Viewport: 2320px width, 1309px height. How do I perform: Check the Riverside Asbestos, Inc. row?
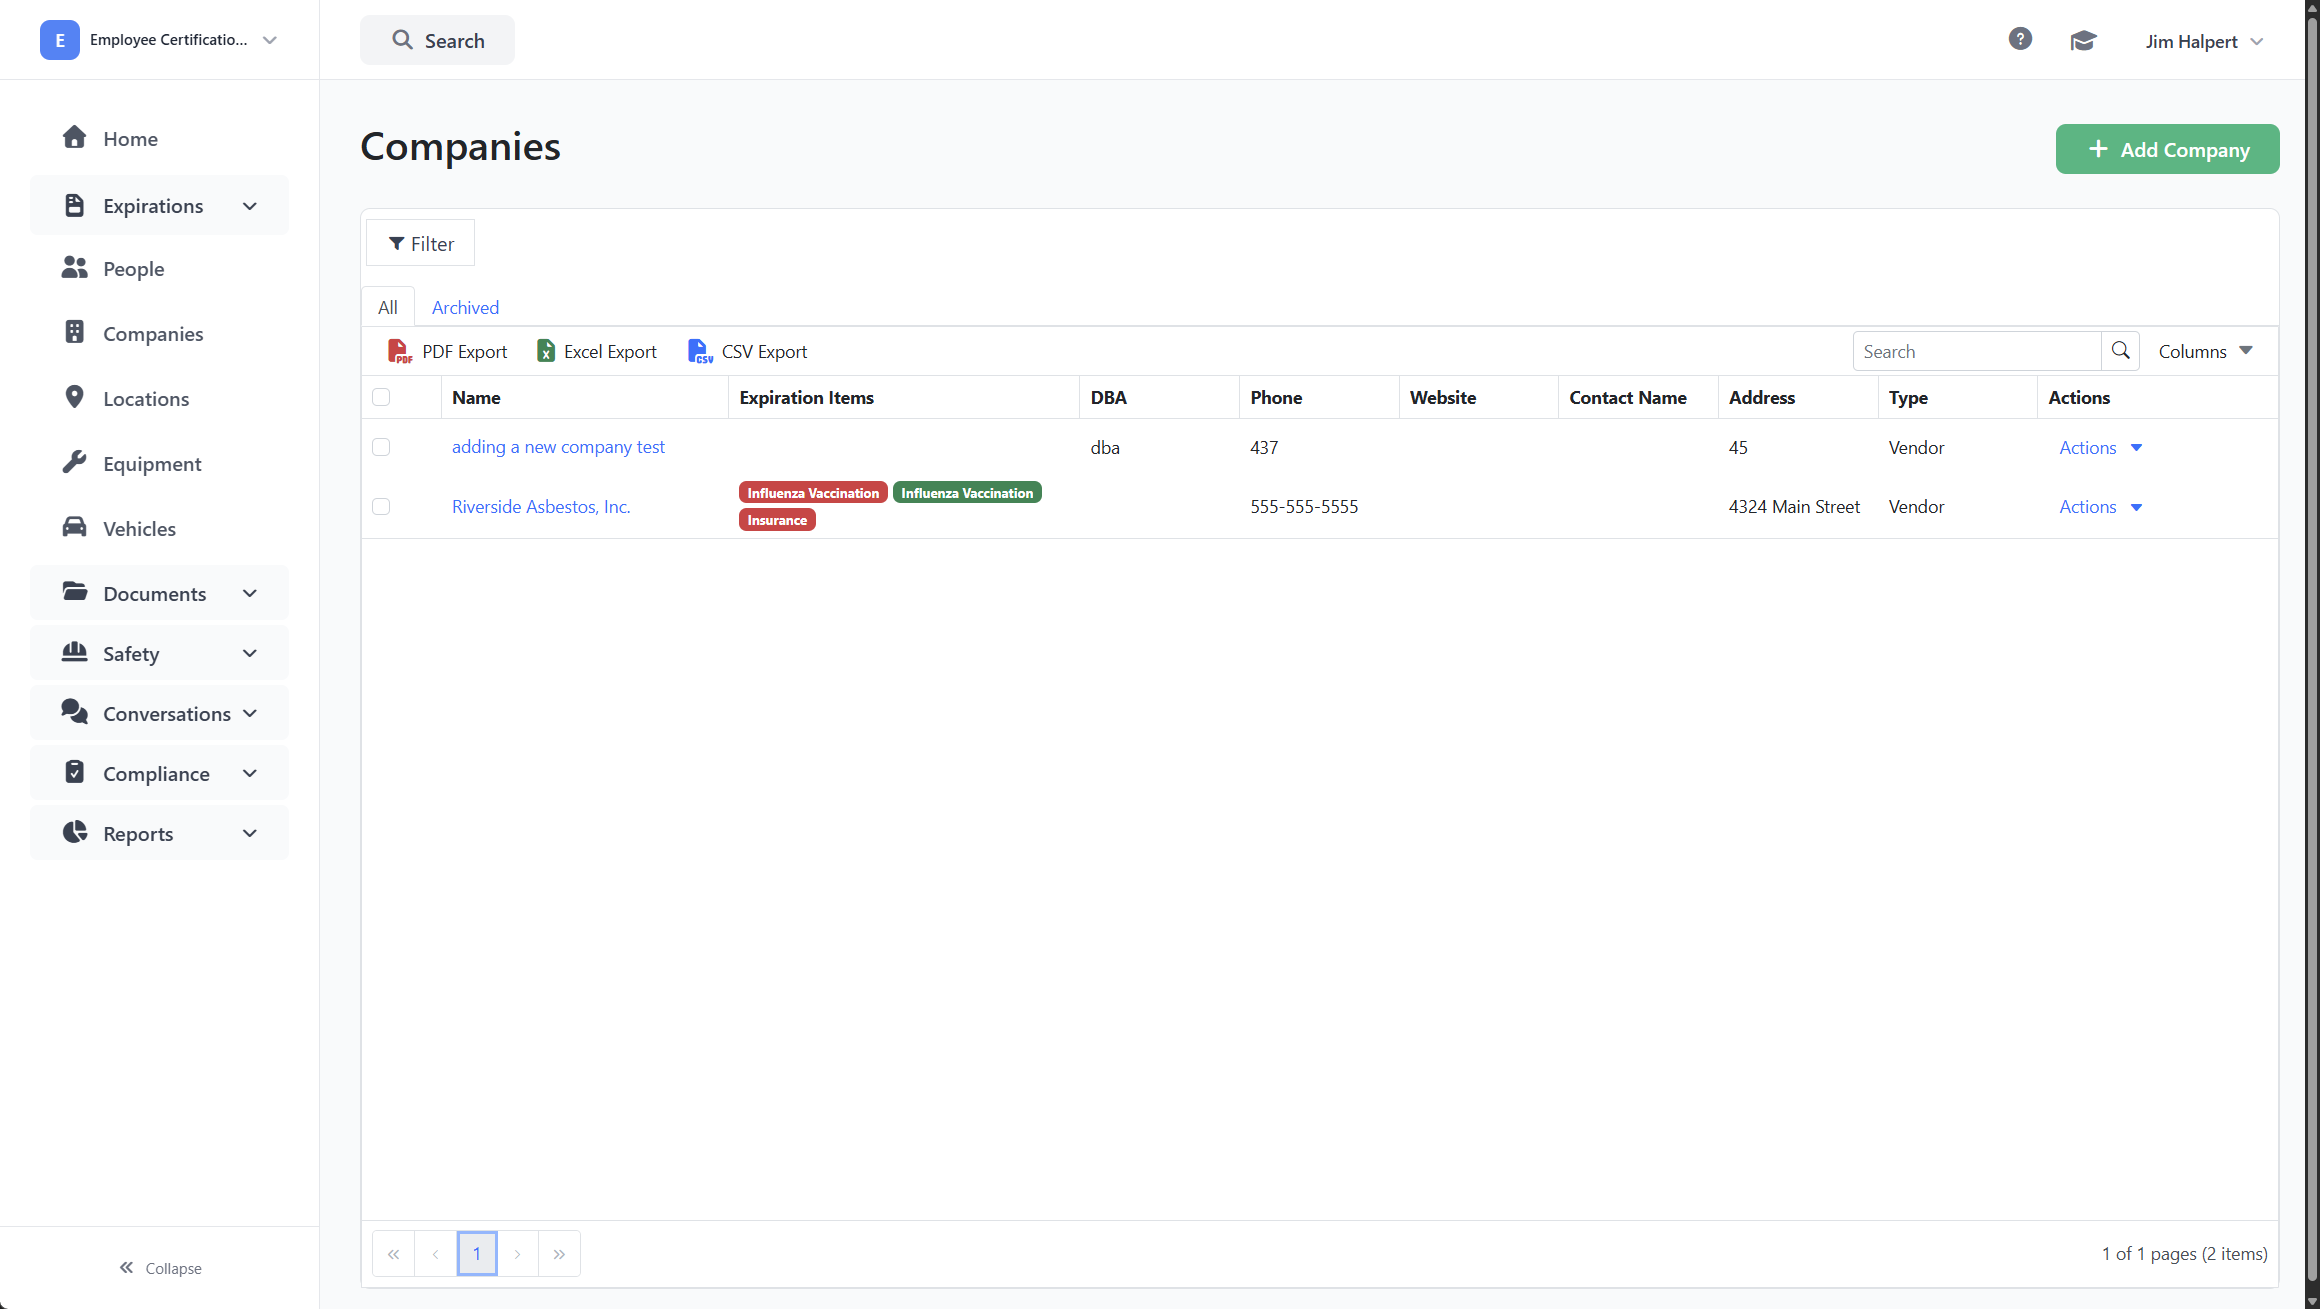381,507
